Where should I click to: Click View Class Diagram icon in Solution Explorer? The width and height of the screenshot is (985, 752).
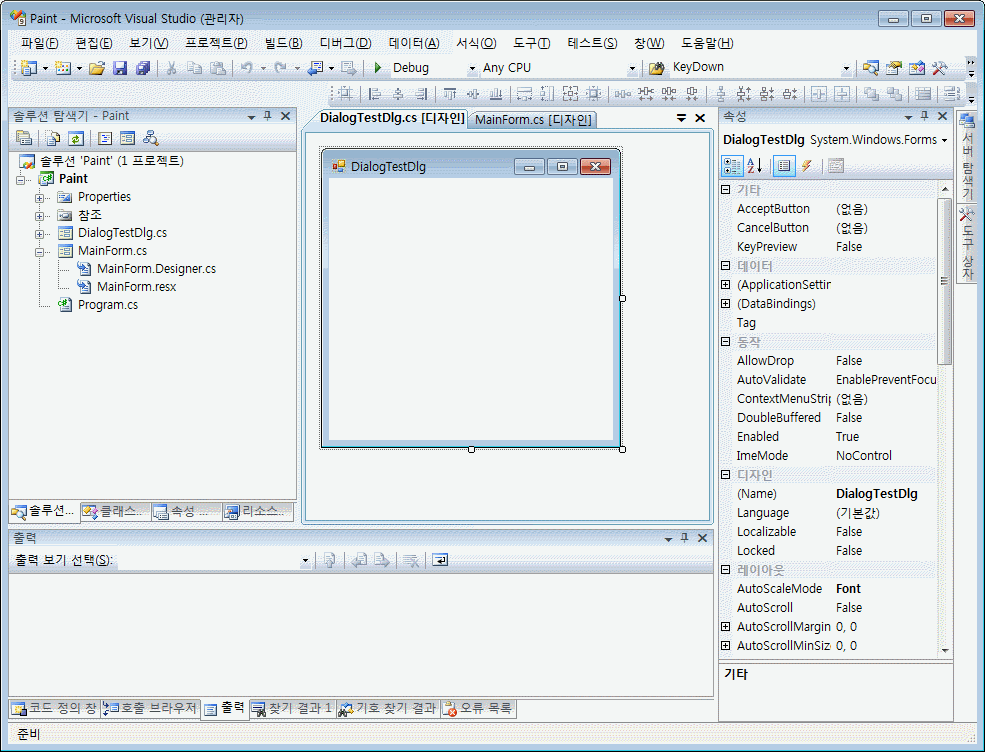coord(151,138)
